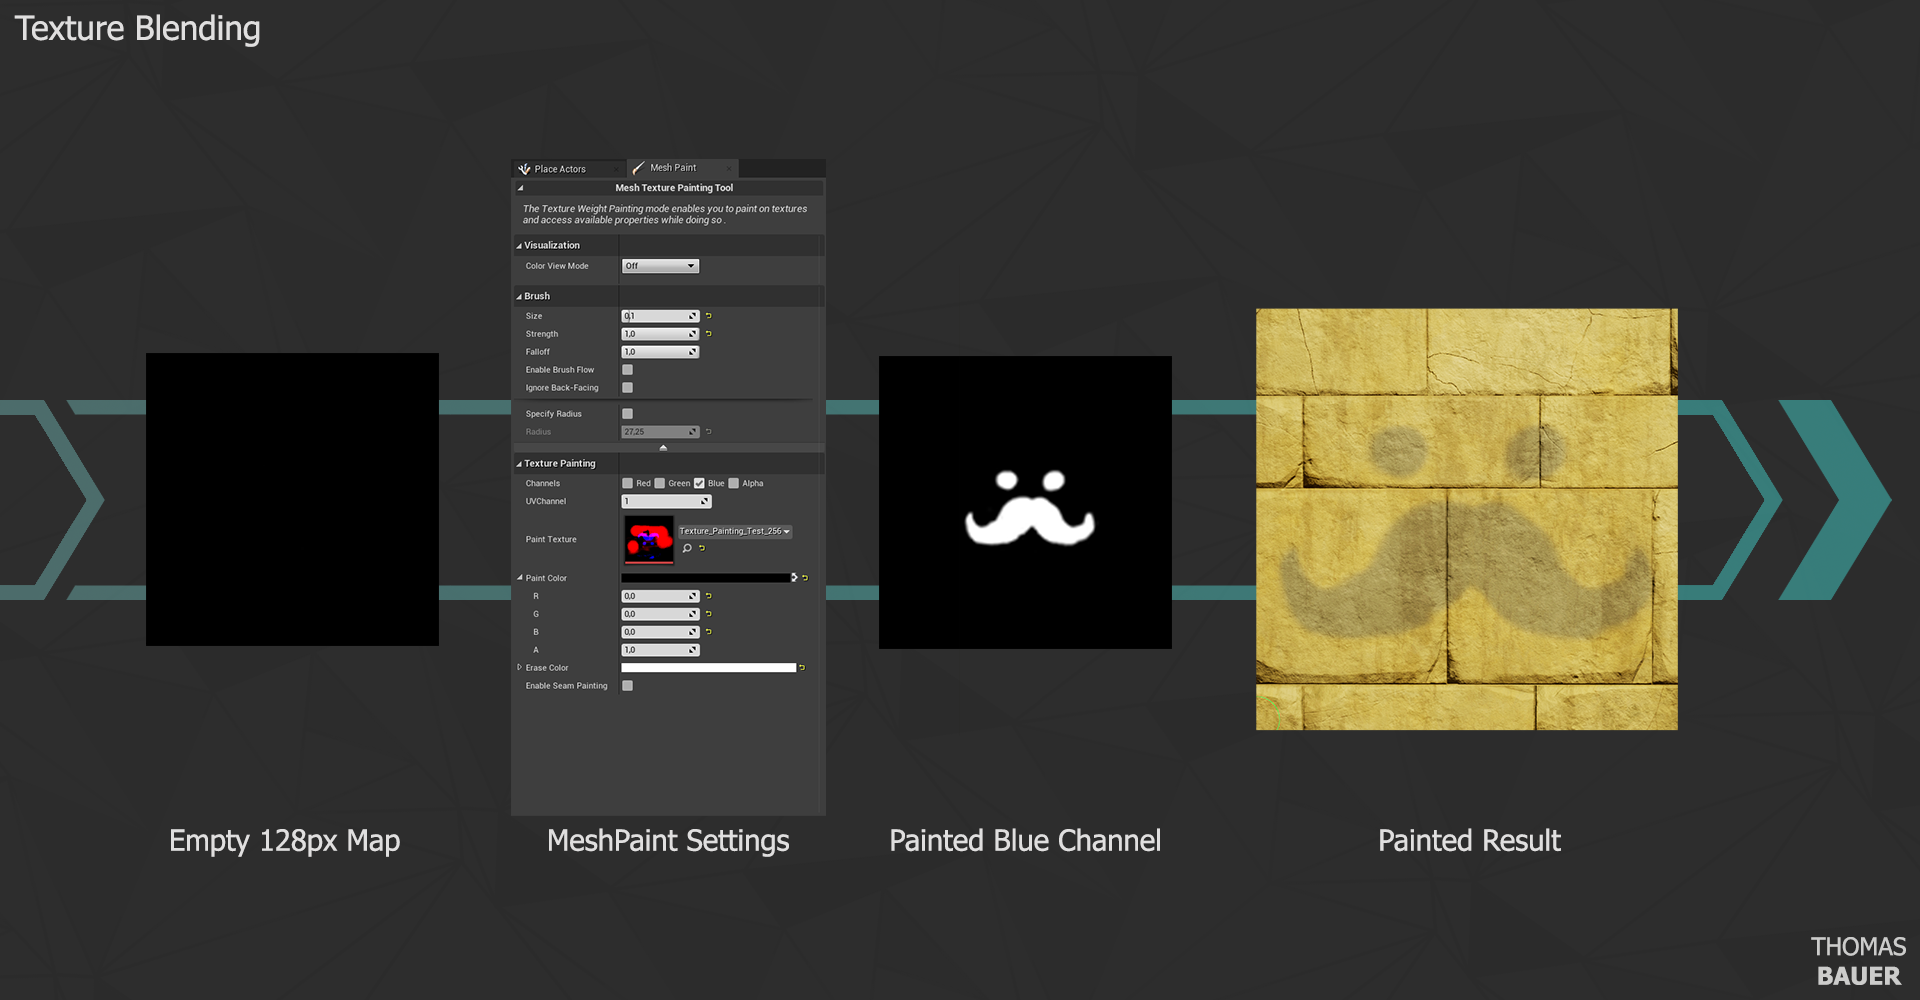Reset Paint Color R value
This screenshot has height=1000, width=1920.
(708, 596)
